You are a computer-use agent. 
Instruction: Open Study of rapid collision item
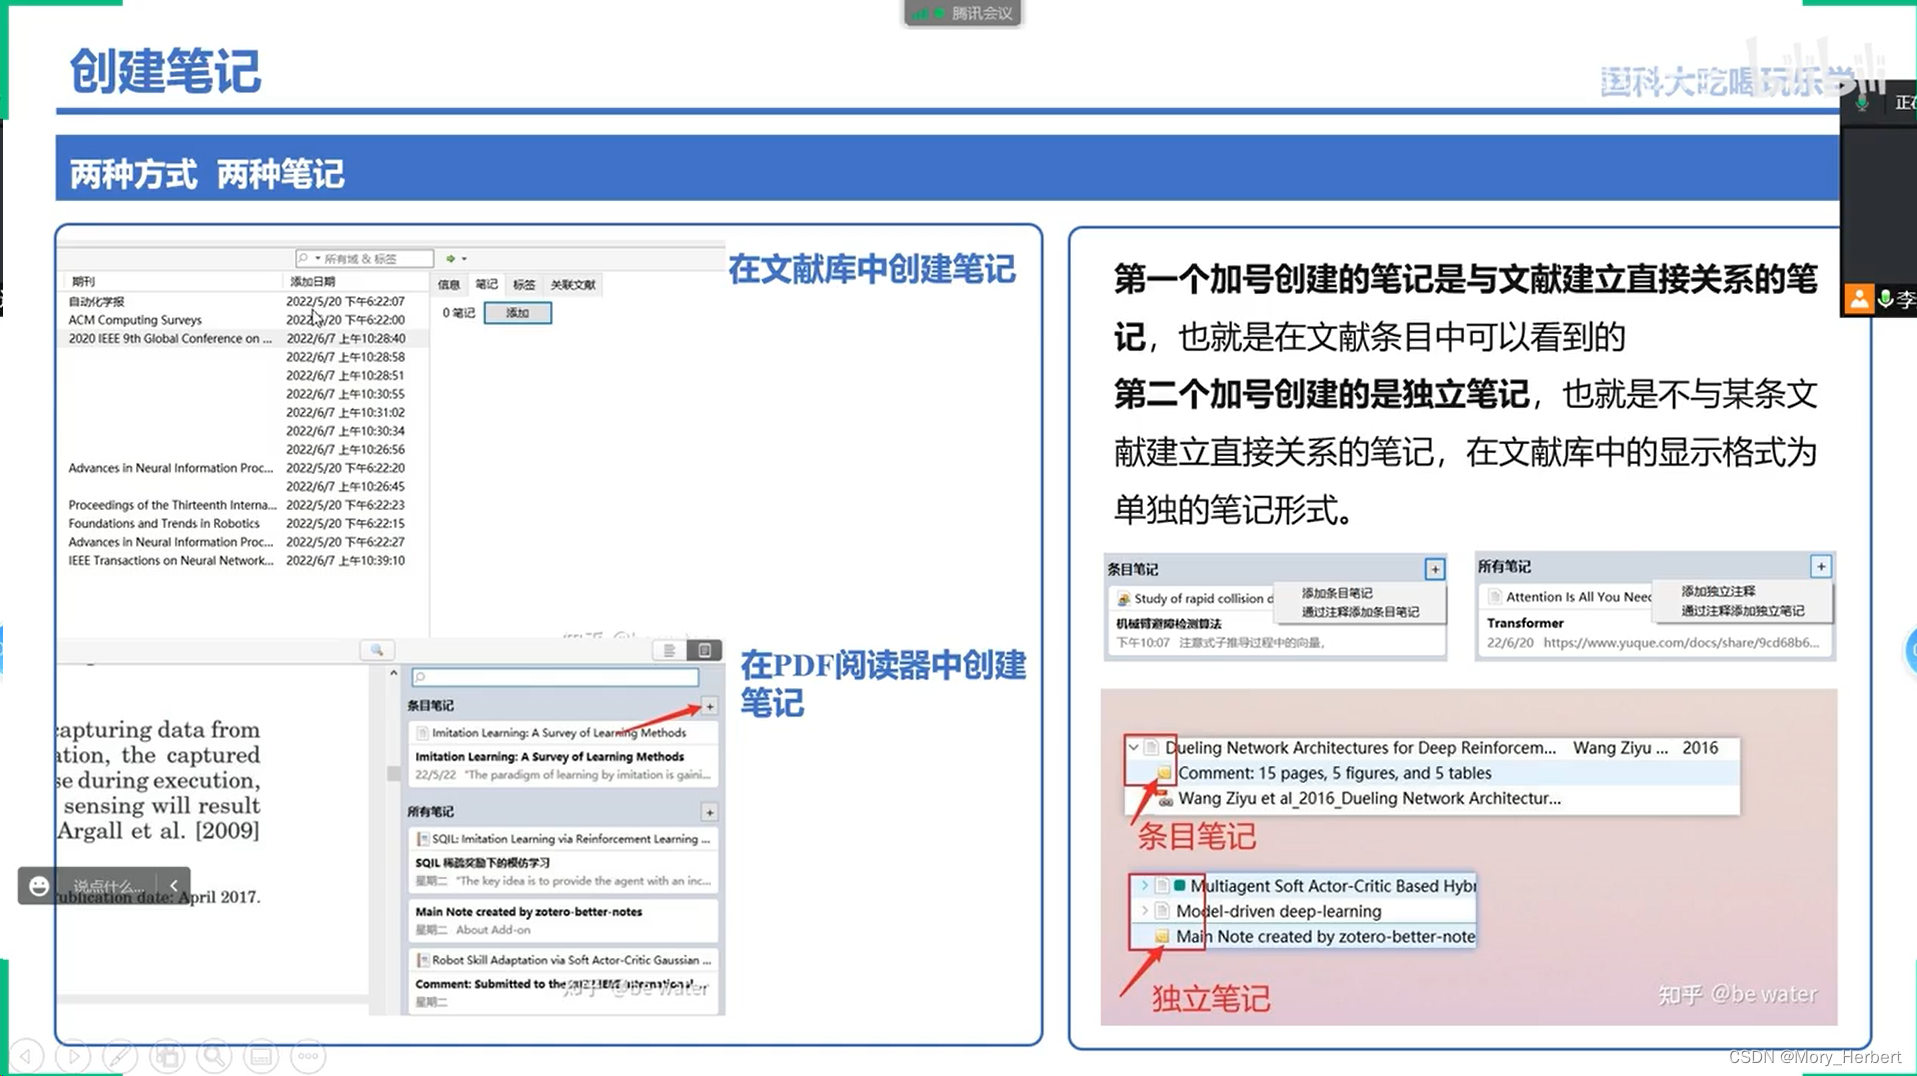1195,598
